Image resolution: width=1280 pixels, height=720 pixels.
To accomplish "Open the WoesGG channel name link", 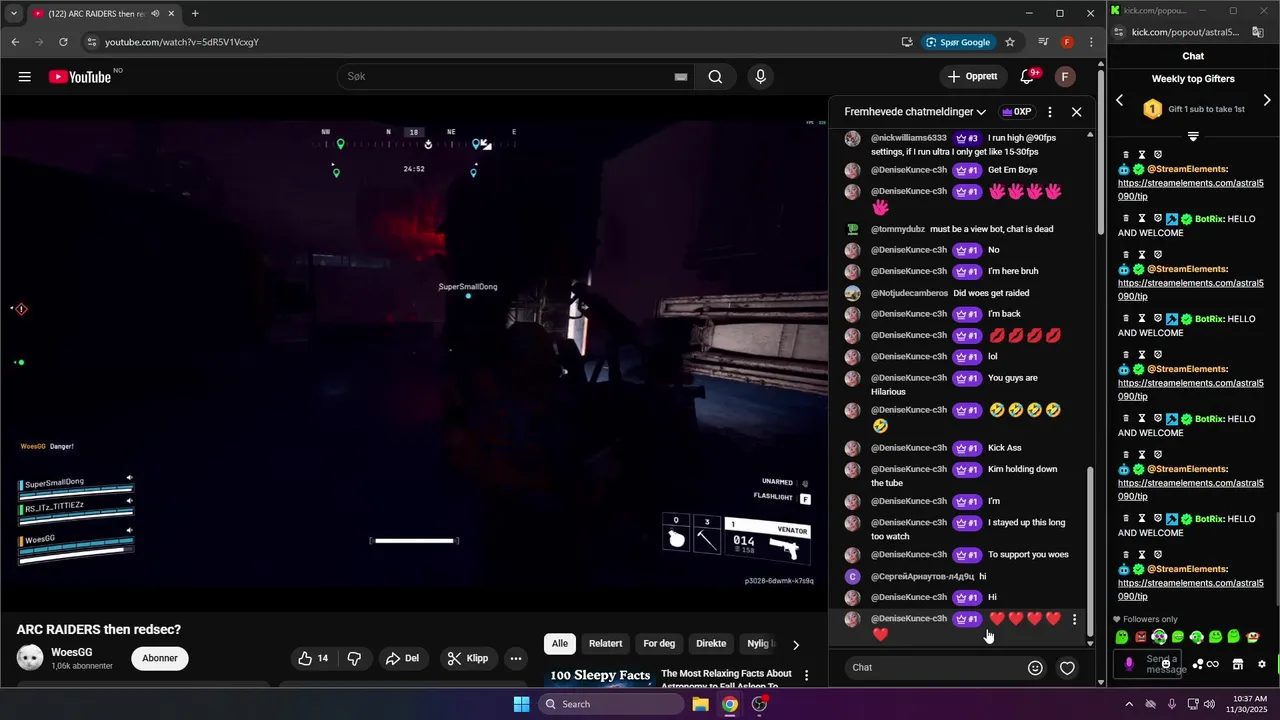I will click(x=72, y=652).
